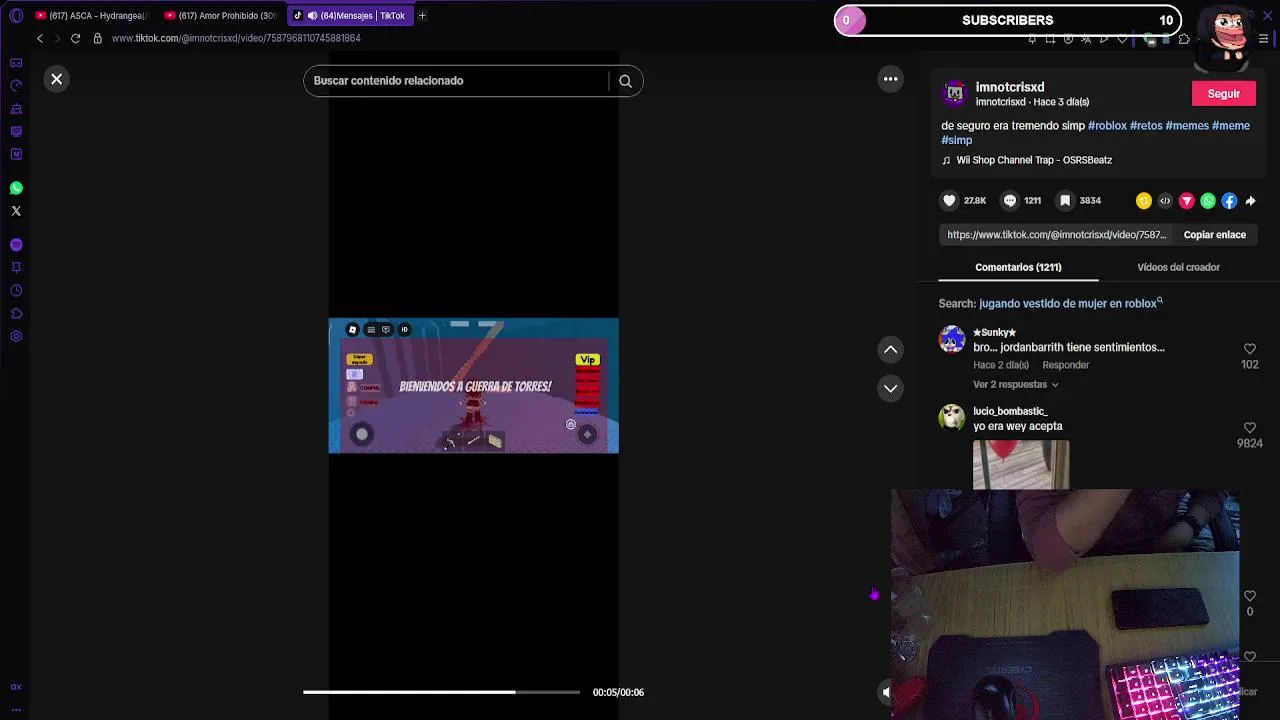
Task: Open ★Sunky★ commenter avatar
Action: pos(952,339)
